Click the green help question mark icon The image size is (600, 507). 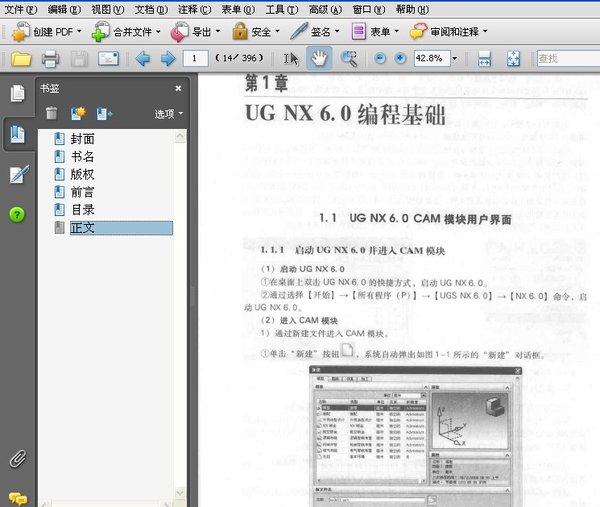pos(17,215)
